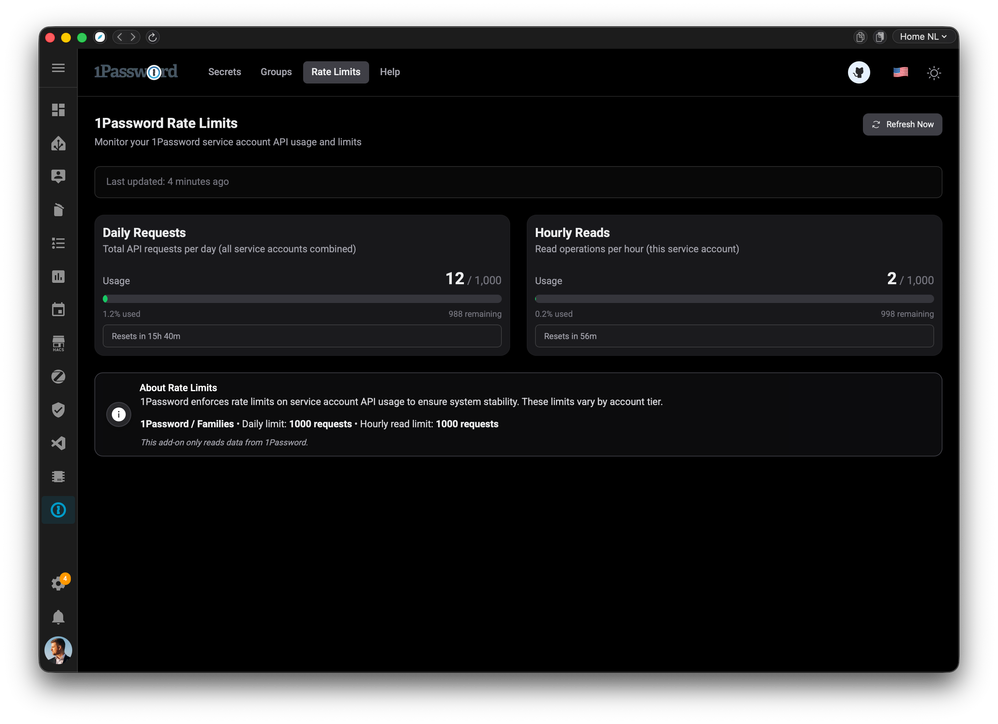Open the Calendar icon in sidebar

point(58,310)
